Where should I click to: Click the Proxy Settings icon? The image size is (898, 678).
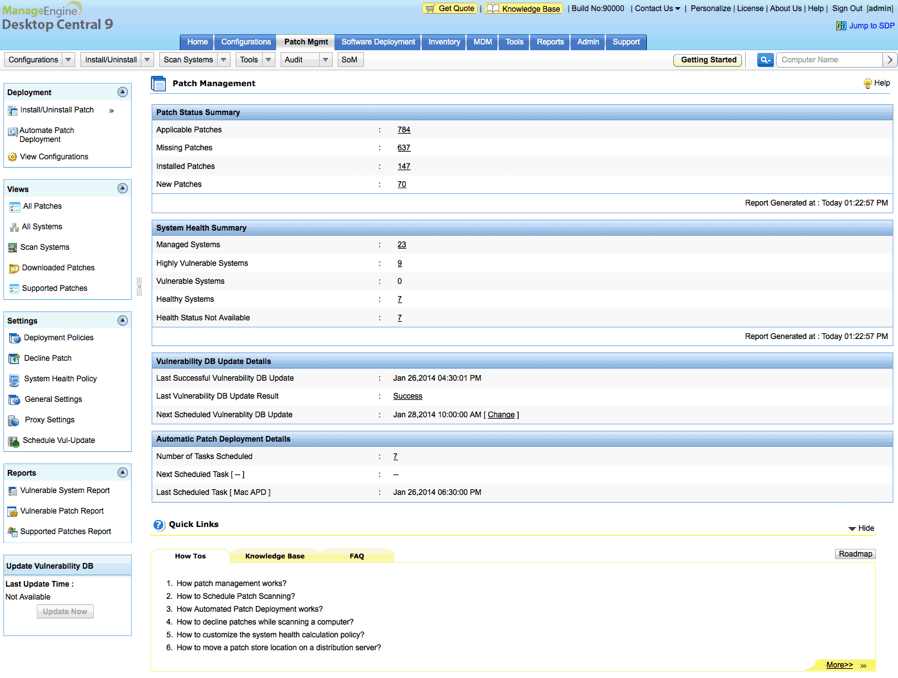pos(14,420)
